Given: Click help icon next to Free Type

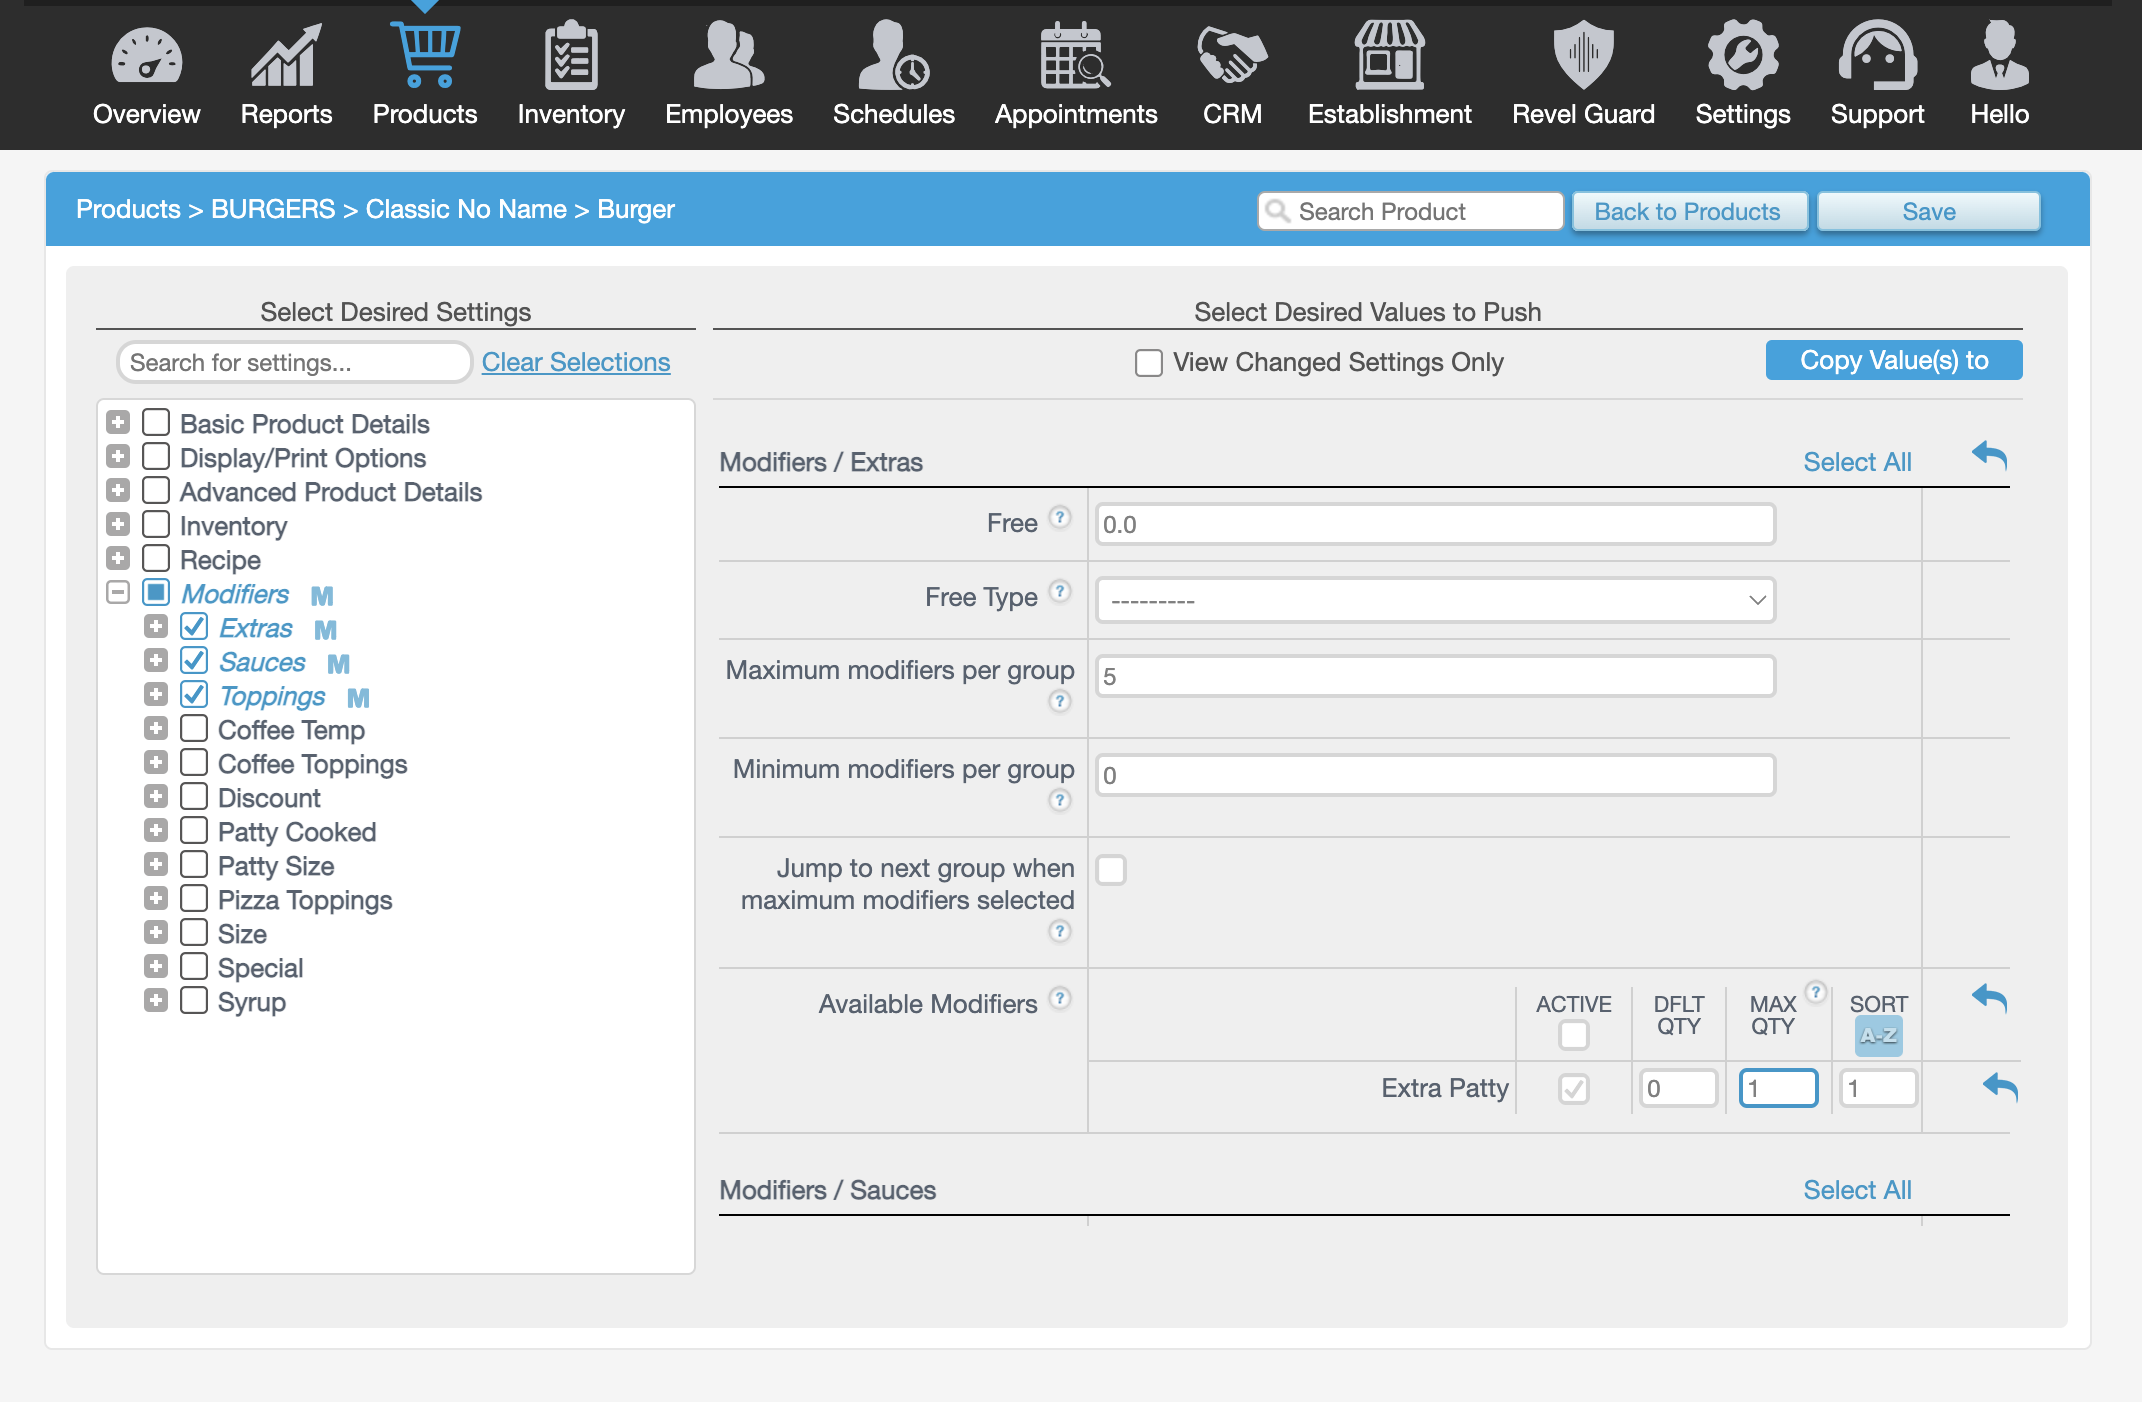Looking at the screenshot, I should 1060,592.
